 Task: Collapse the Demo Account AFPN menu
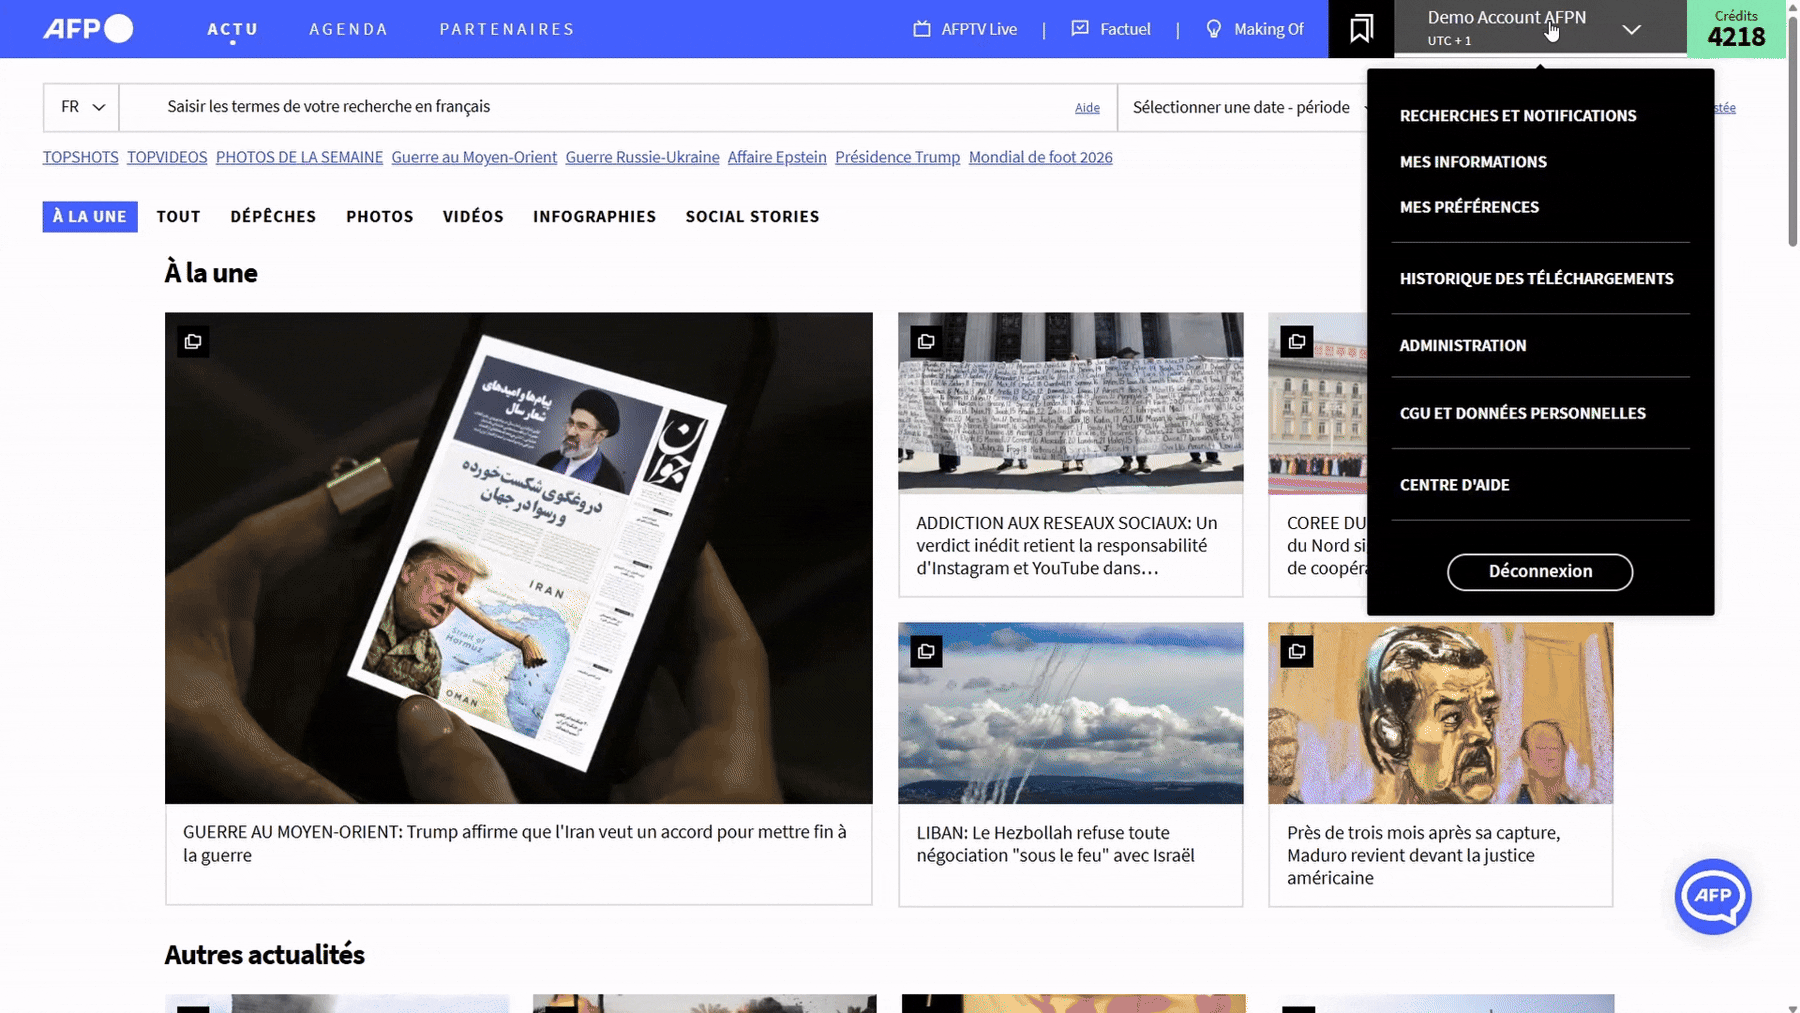1631,29
